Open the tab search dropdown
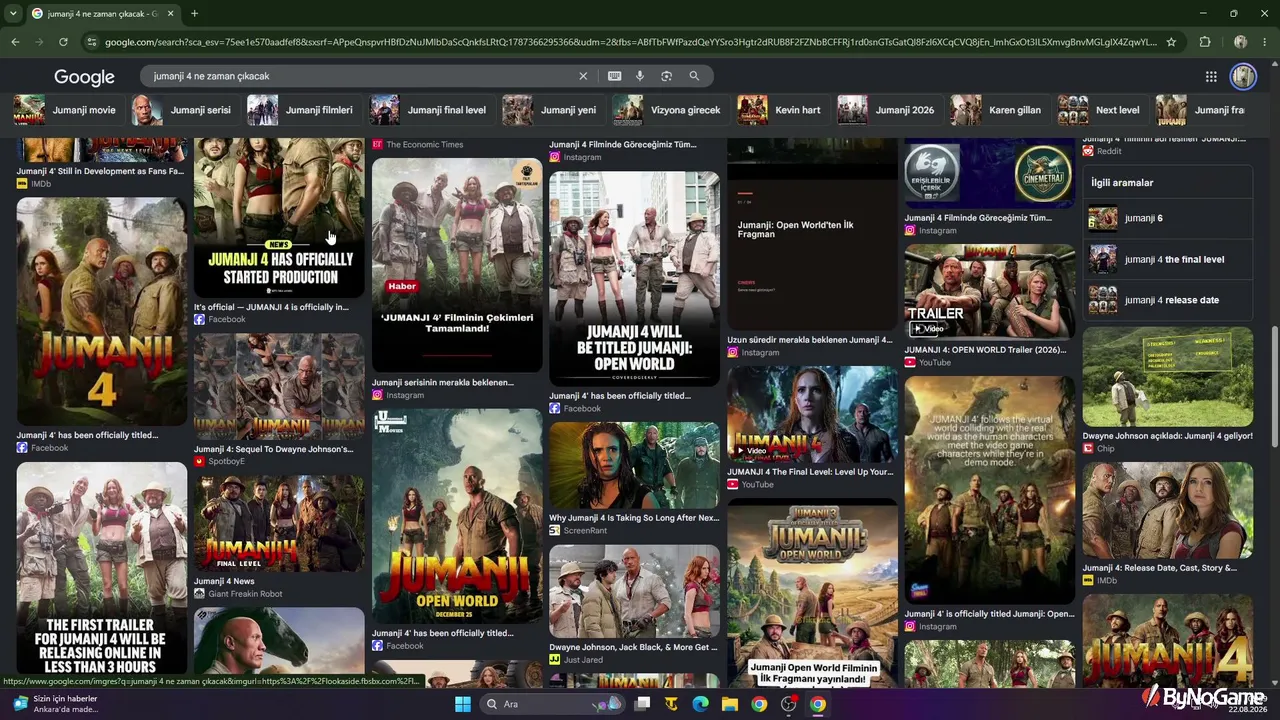Image resolution: width=1280 pixels, height=720 pixels. 13,14
